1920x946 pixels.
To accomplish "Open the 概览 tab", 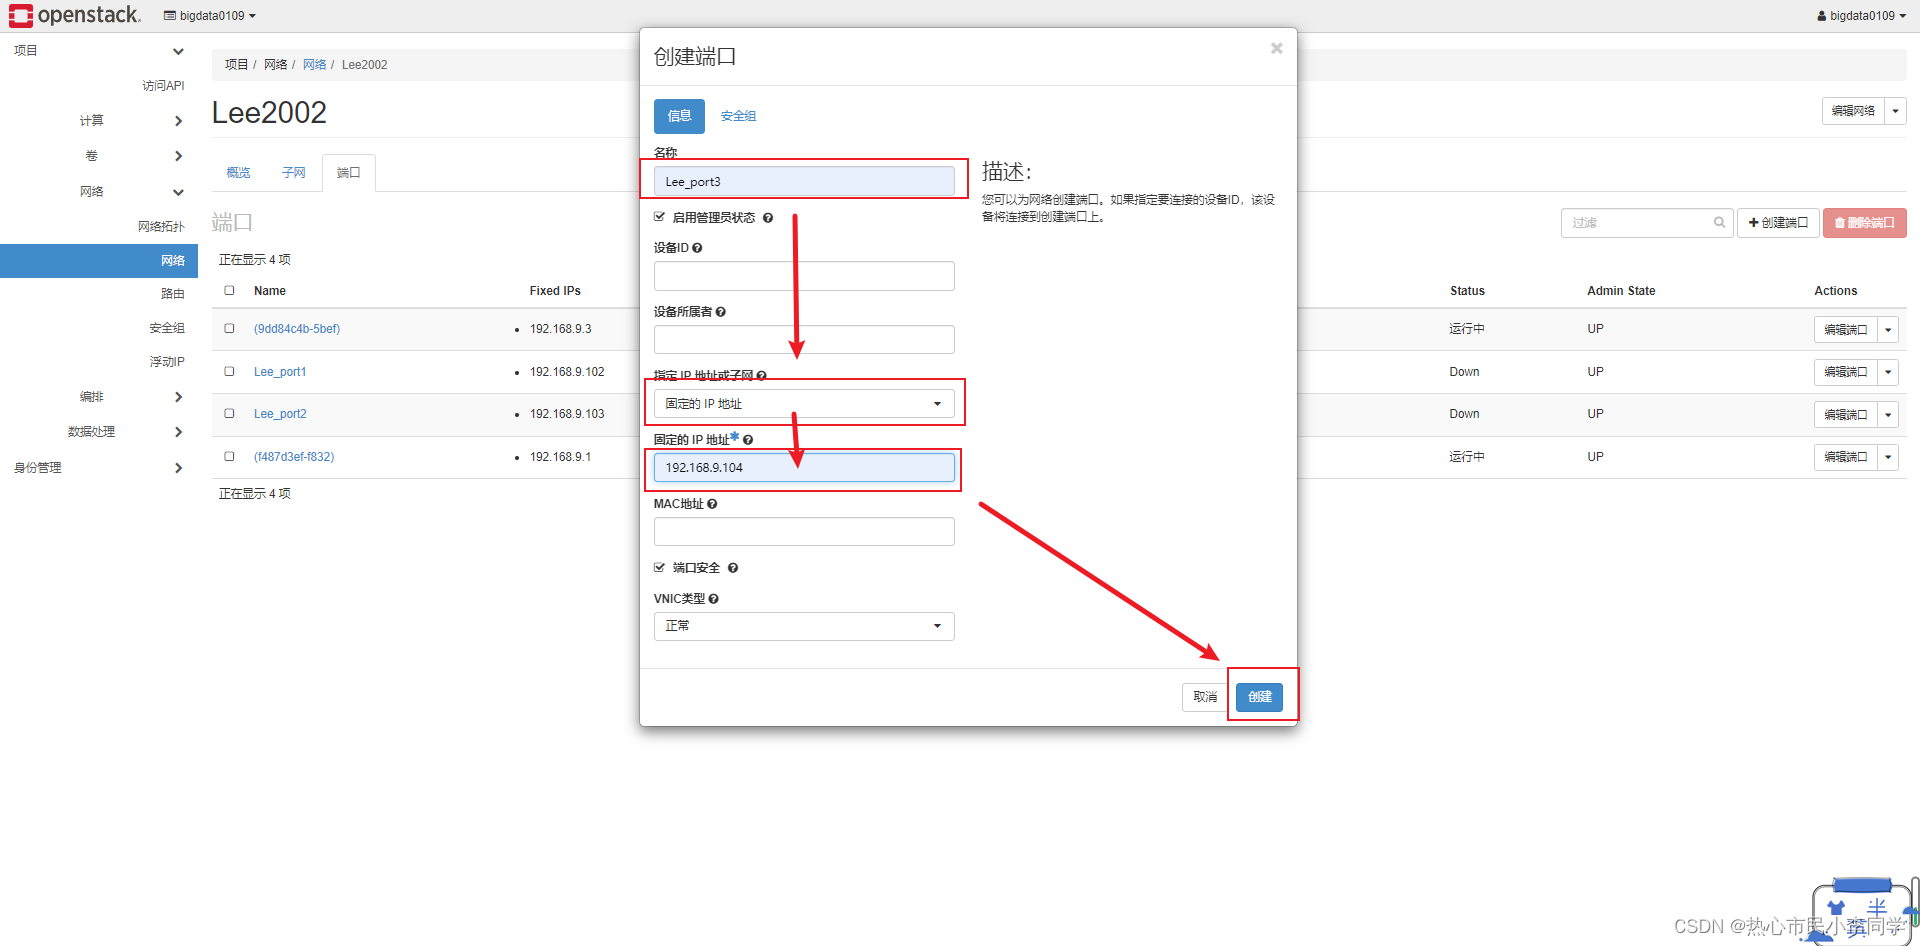I will 238,173.
